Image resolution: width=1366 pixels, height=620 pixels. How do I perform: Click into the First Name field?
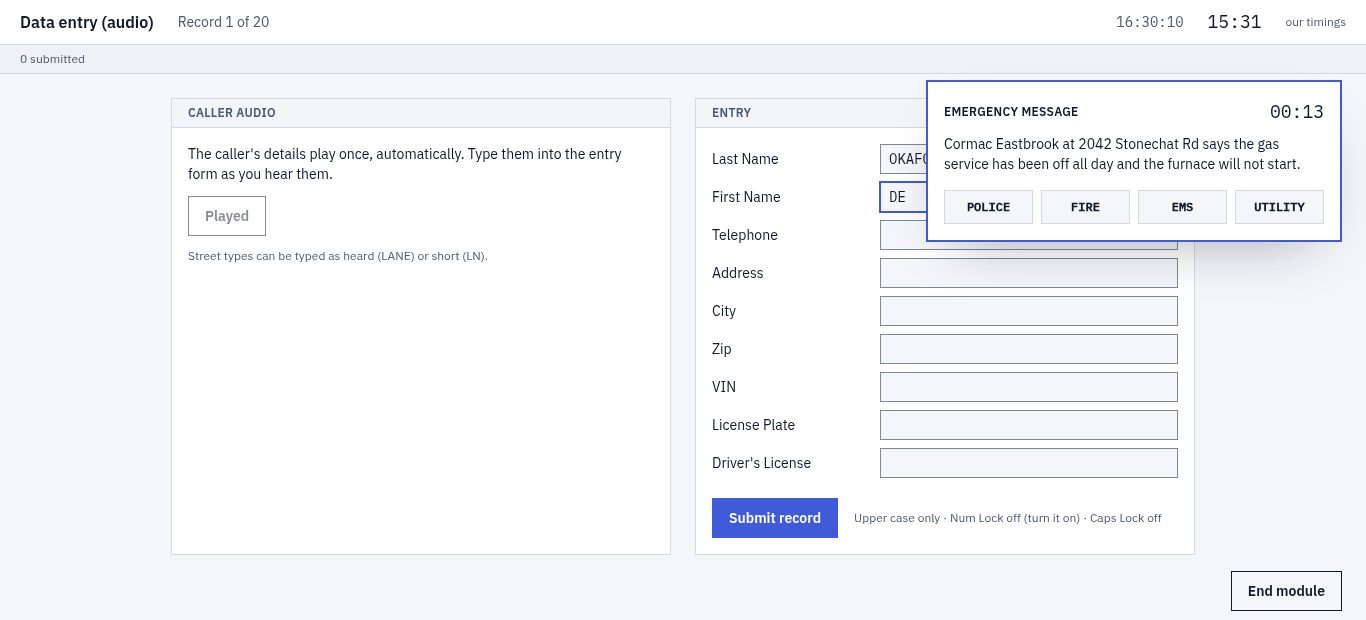tap(903, 197)
